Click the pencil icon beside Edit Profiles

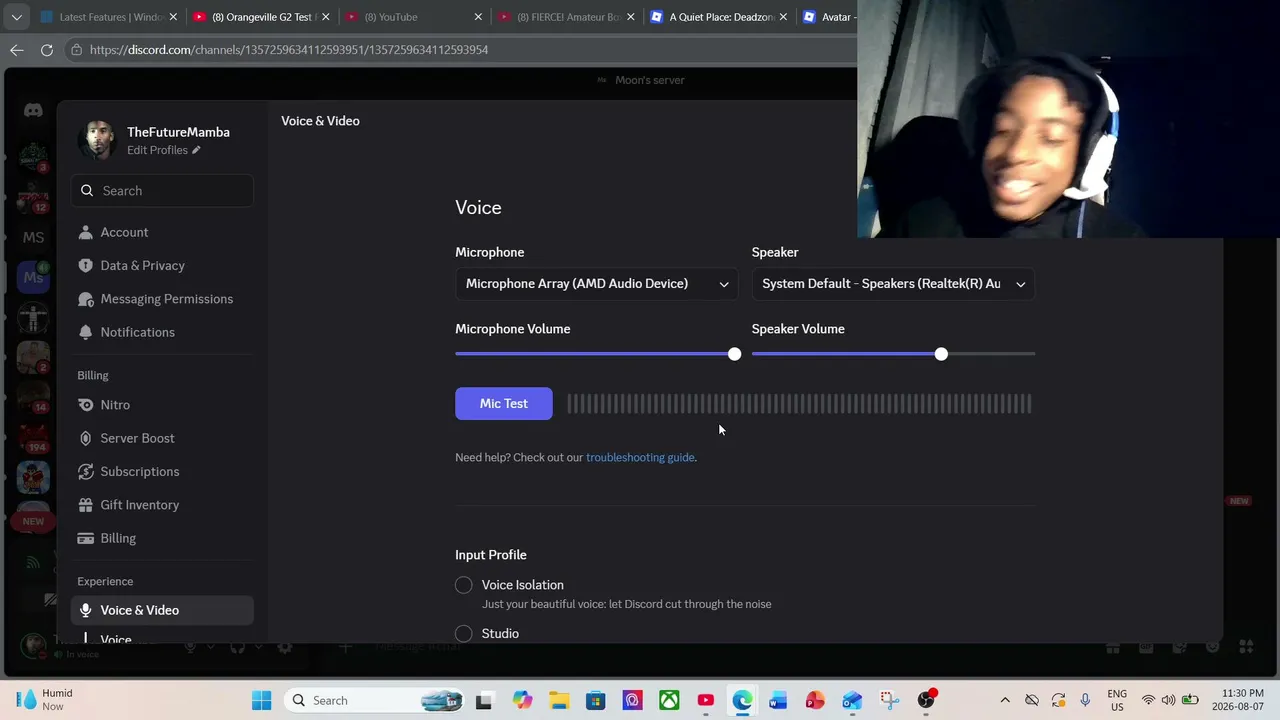coord(196,150)
